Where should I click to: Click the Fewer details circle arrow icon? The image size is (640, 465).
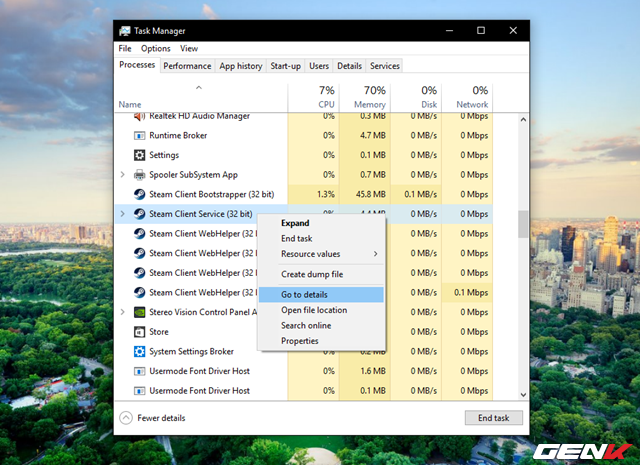pyautogui.click(x=126, y=418)
